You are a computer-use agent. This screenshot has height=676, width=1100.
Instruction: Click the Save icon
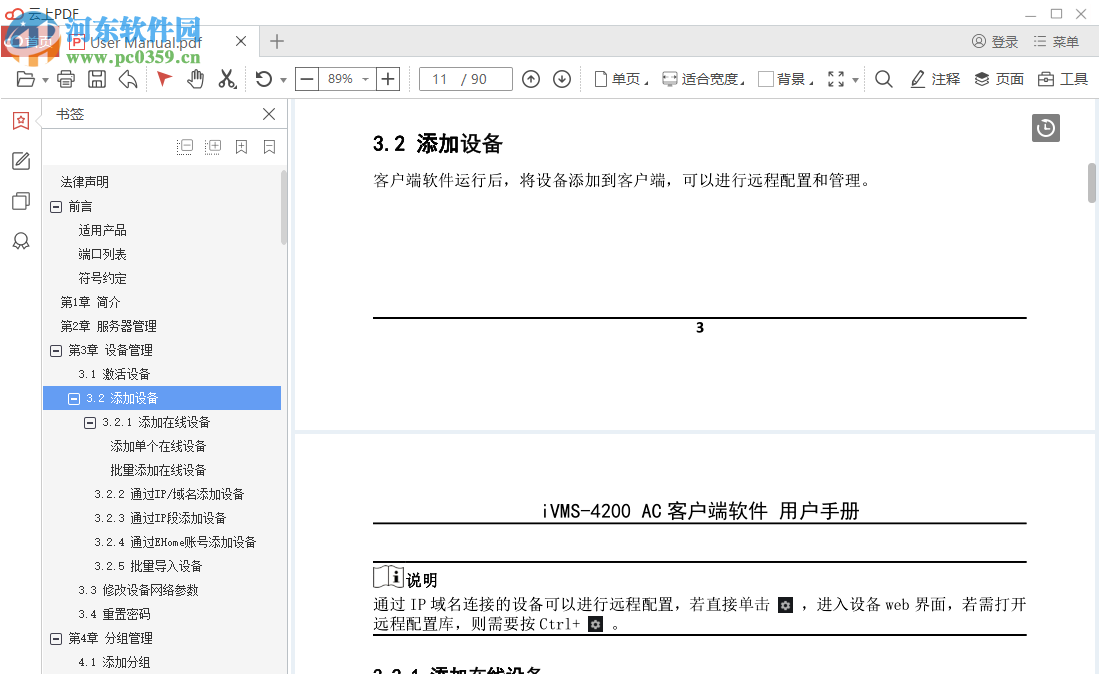coord(97,78)
